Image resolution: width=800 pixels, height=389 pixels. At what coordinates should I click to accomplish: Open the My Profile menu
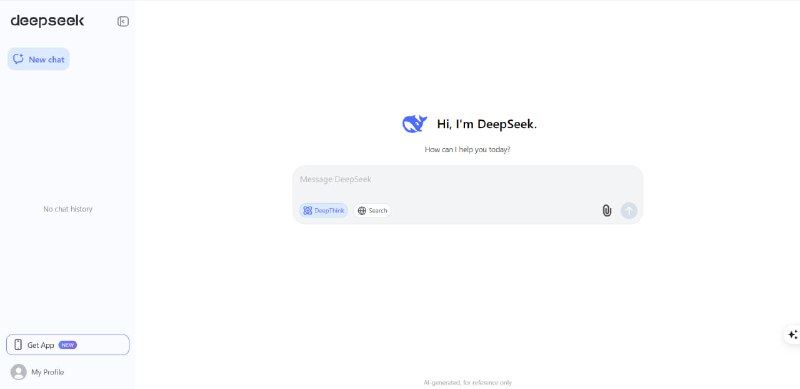point(38,372)
